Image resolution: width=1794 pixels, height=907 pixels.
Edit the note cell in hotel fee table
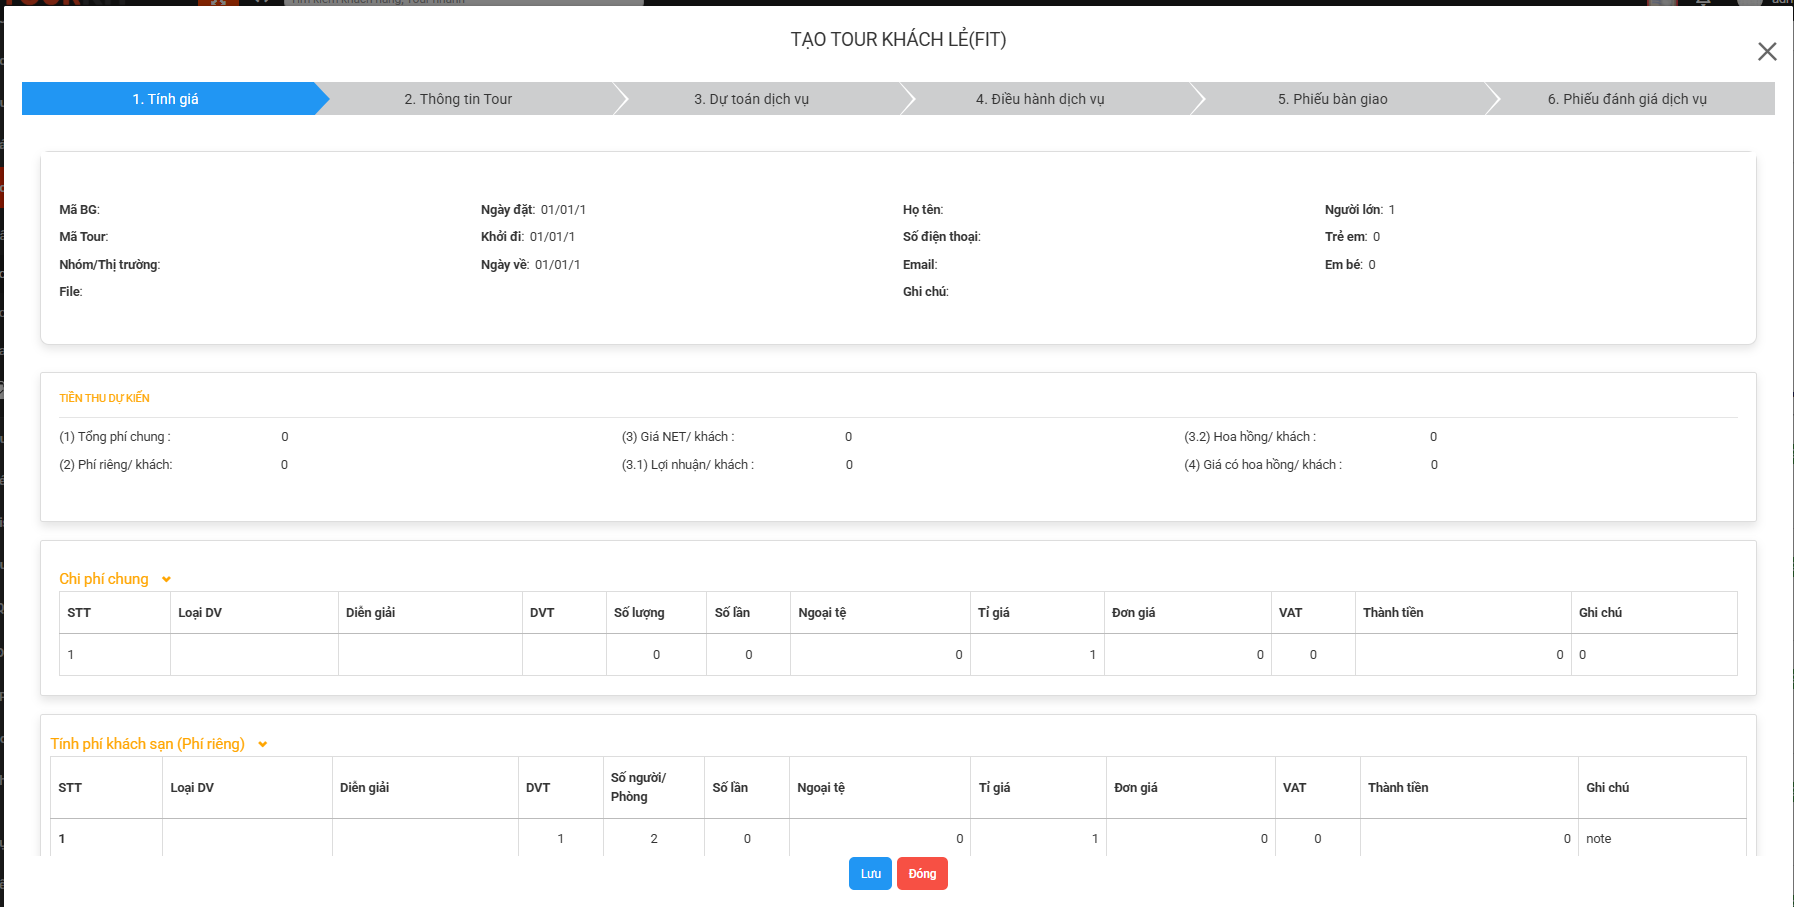tap(1660, 839)
